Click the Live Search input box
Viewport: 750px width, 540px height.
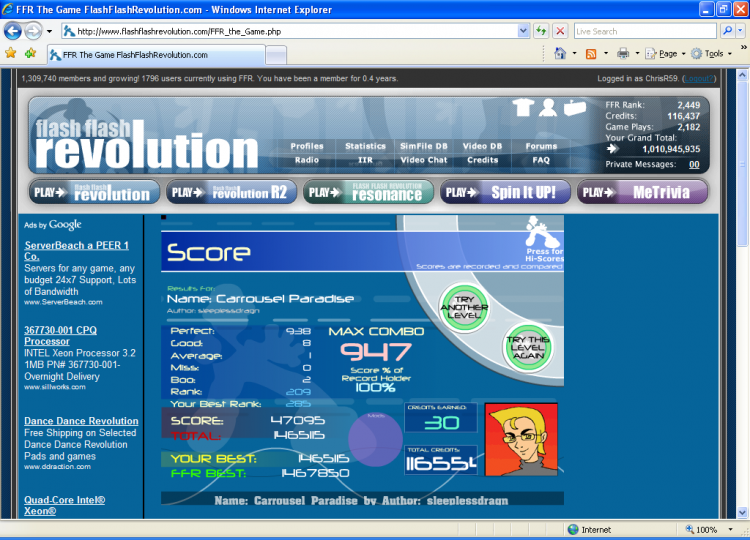(645, 32)
